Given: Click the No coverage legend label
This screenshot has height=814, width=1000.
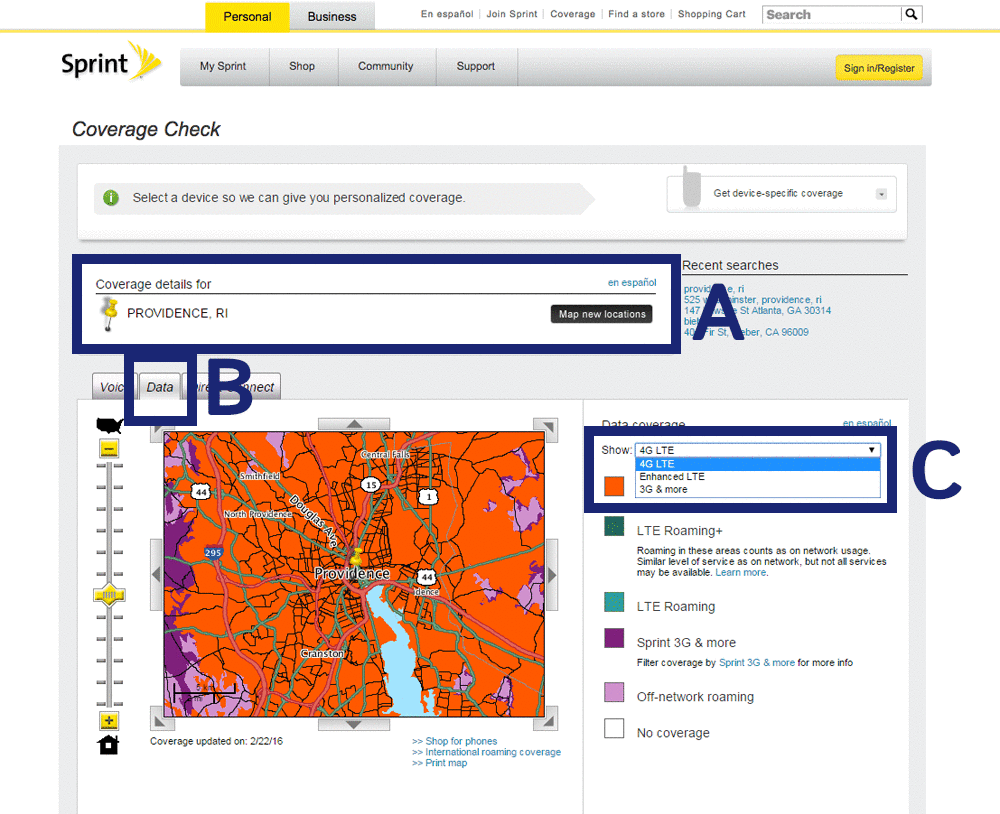Looking at the screenshot, I should [x=673, y=733].
